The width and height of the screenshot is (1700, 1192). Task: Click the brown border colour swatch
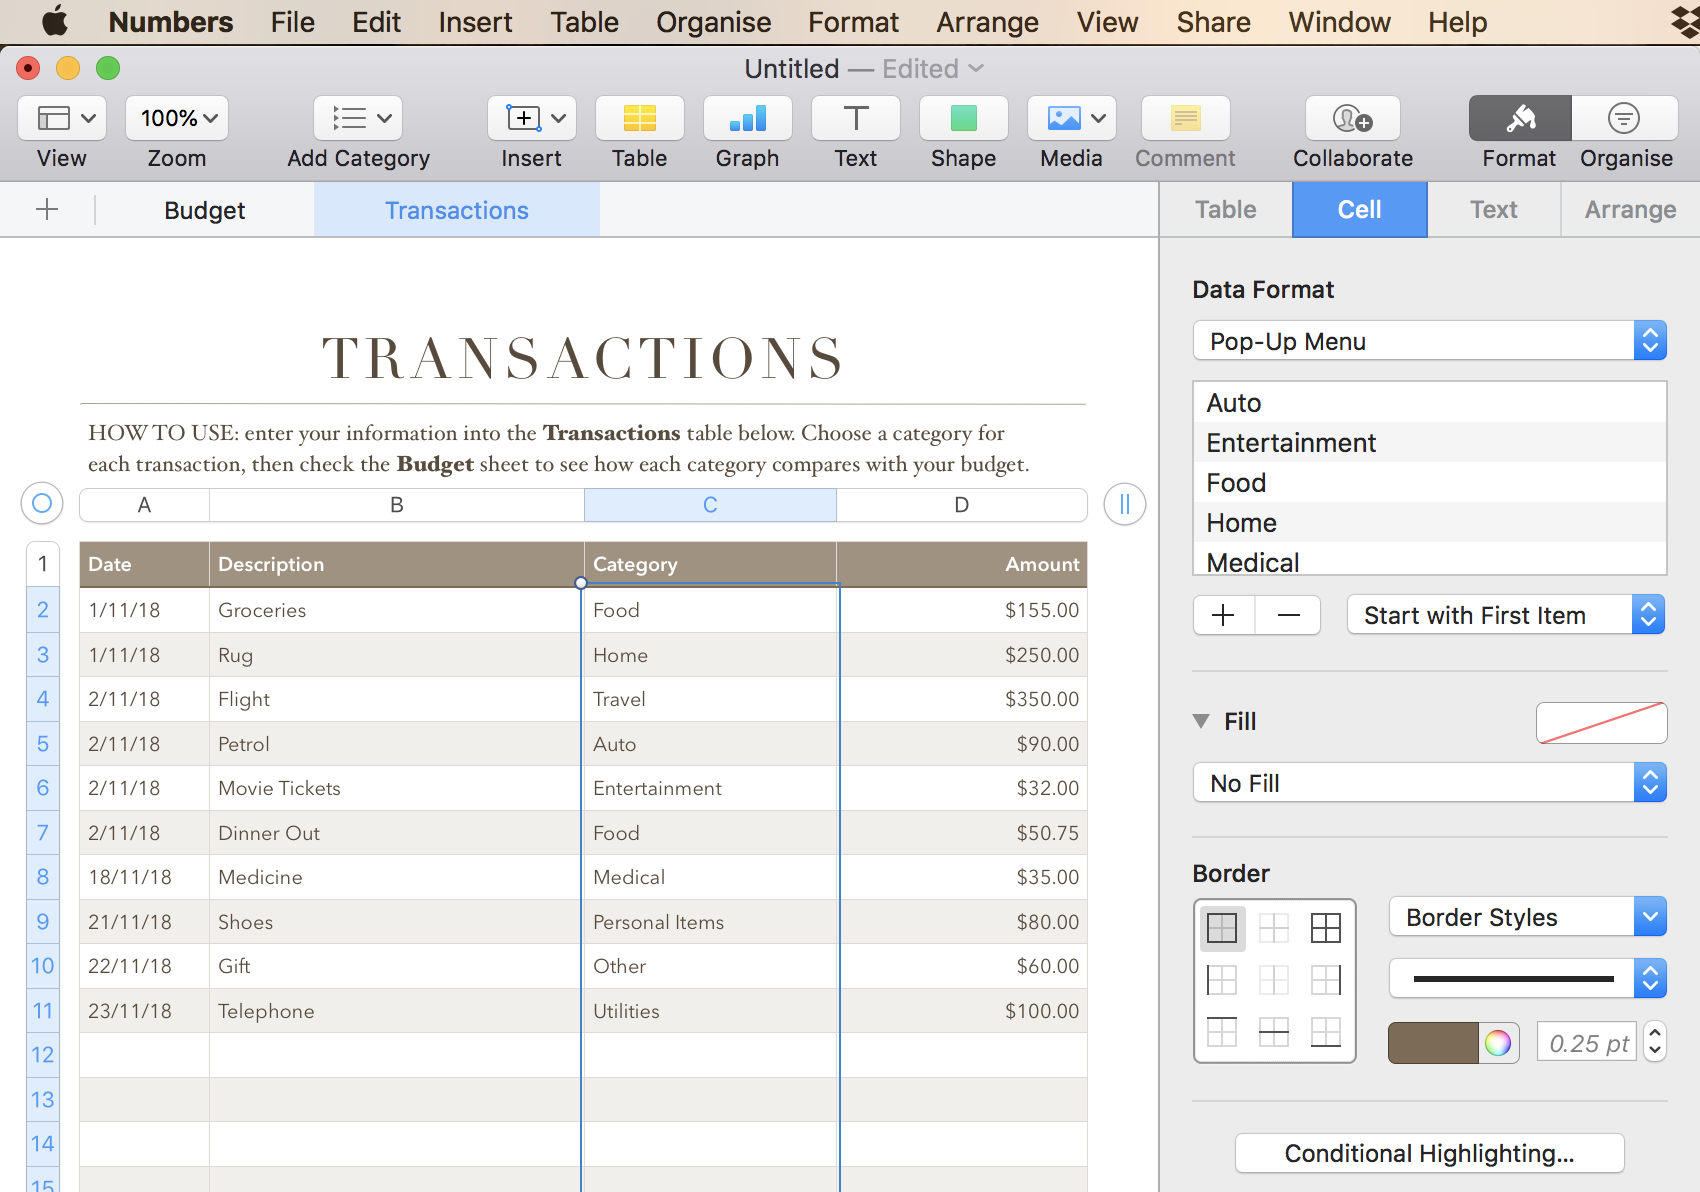pyautogui.click(x=1433, y=1043)
